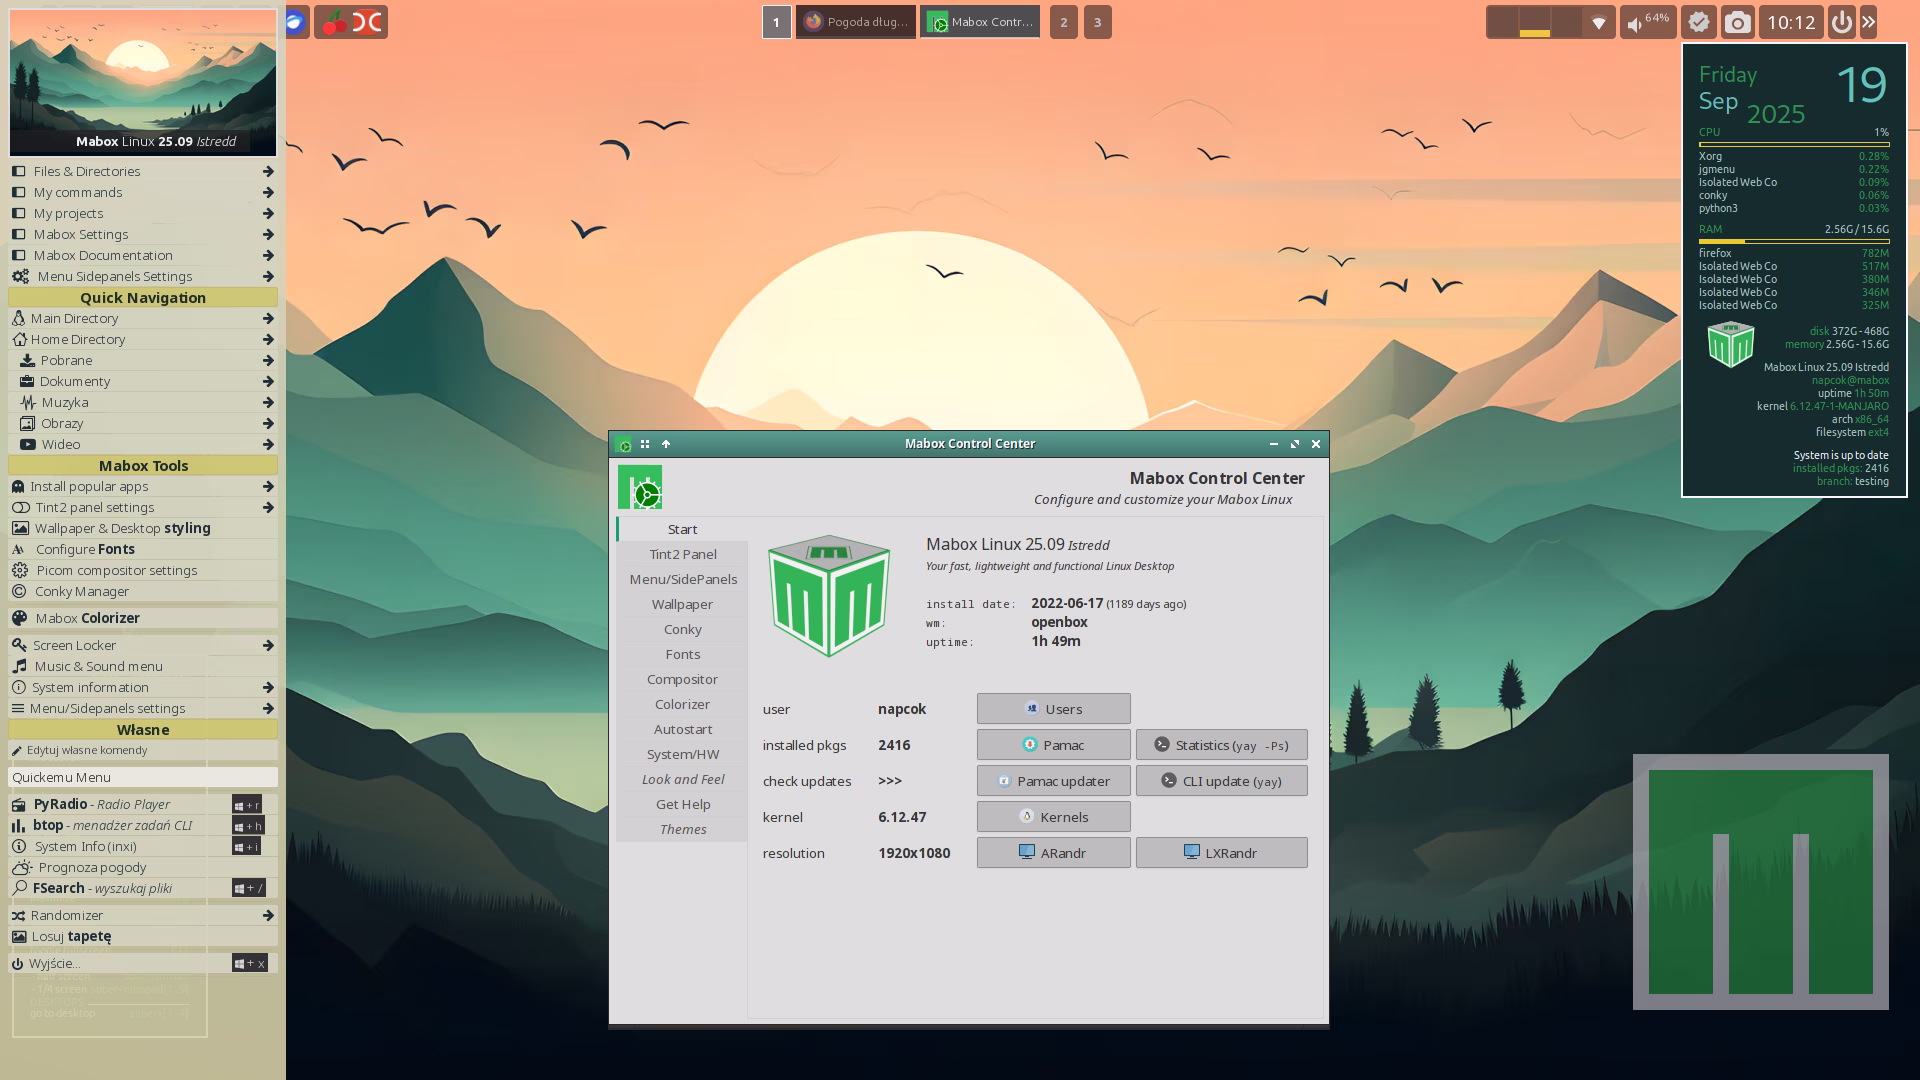Click the double-chevron icon at panel's right end
Viewport: 1920px width, 1080px height.
(x=1868, y=22)
